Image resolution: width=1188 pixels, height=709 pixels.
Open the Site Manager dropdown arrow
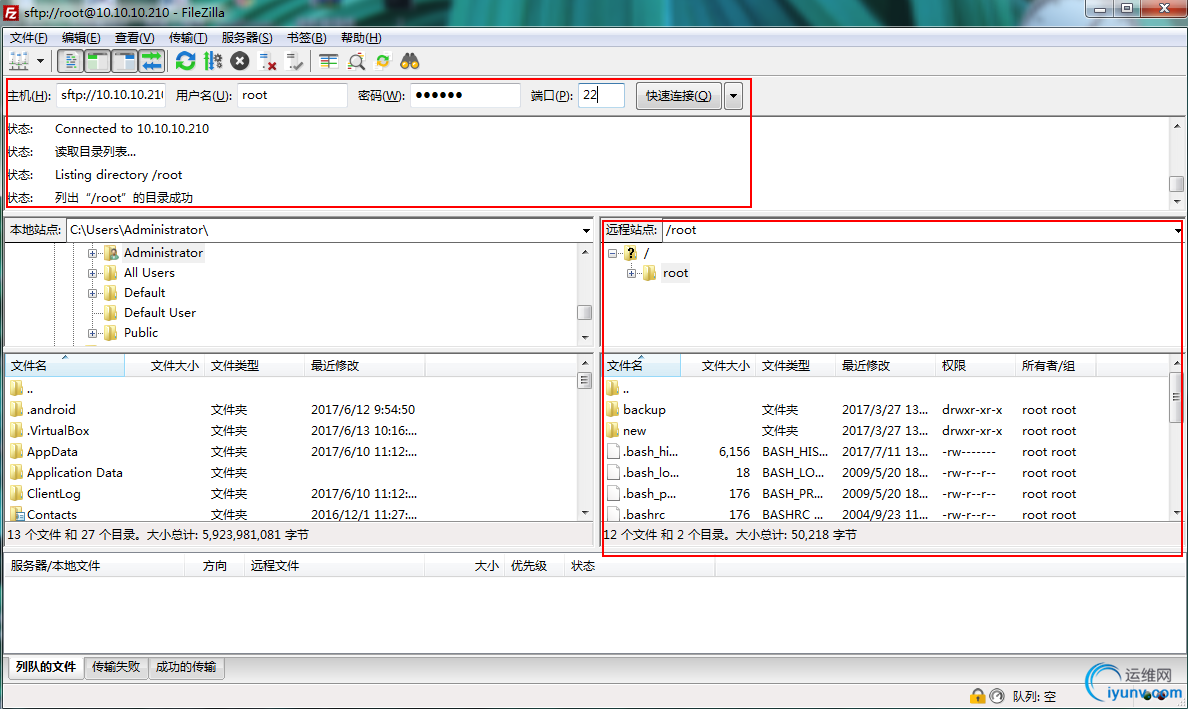point(40,61)
